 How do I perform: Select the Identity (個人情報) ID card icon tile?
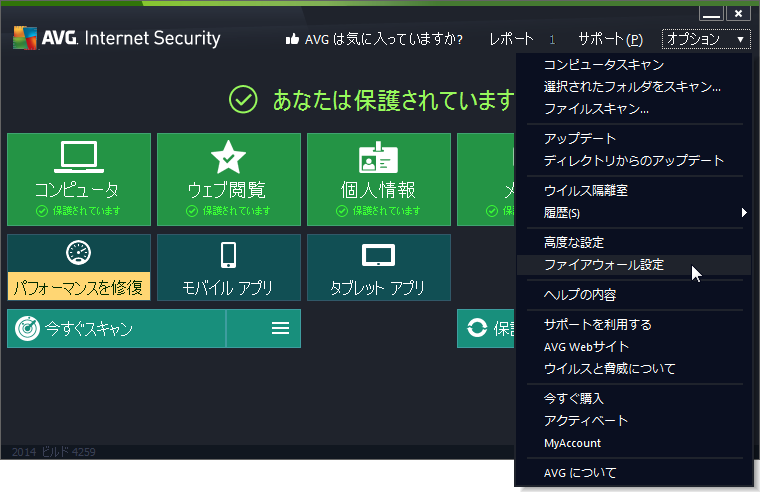378,158
